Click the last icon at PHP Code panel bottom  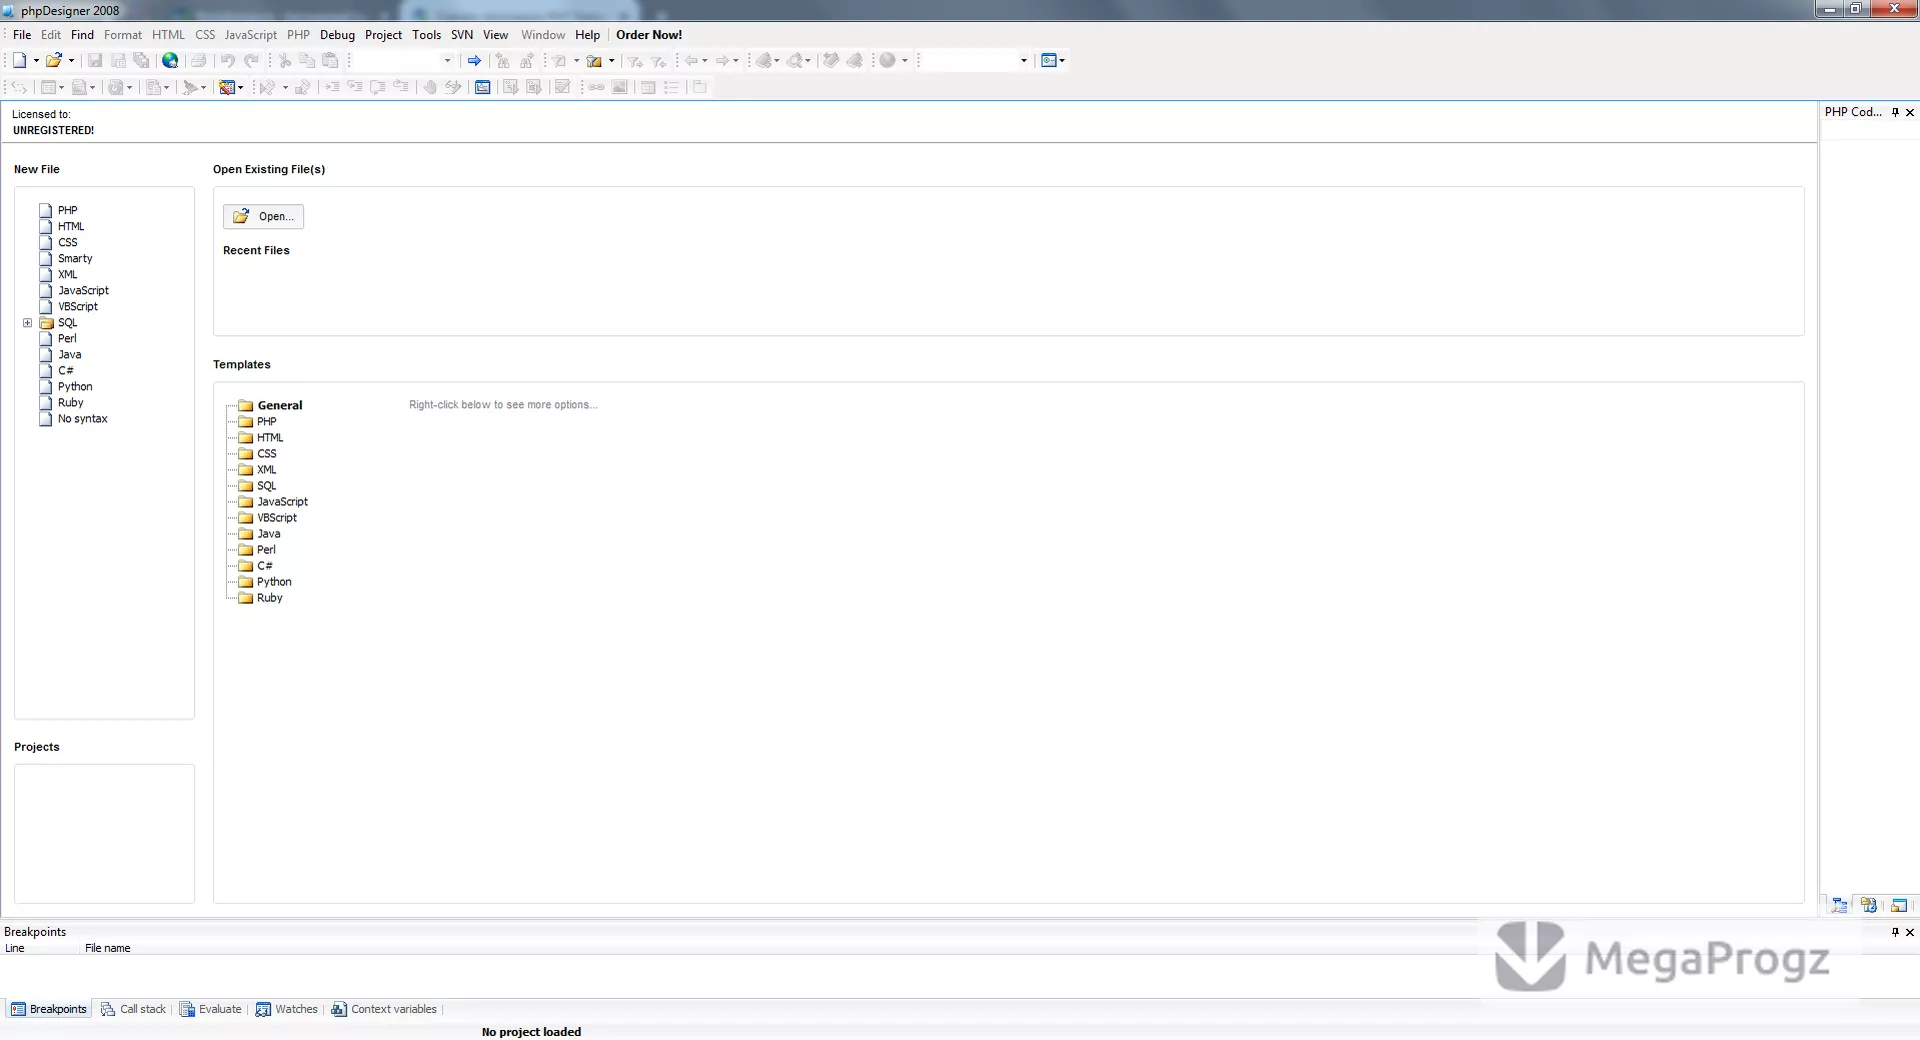pos(1899,905)
